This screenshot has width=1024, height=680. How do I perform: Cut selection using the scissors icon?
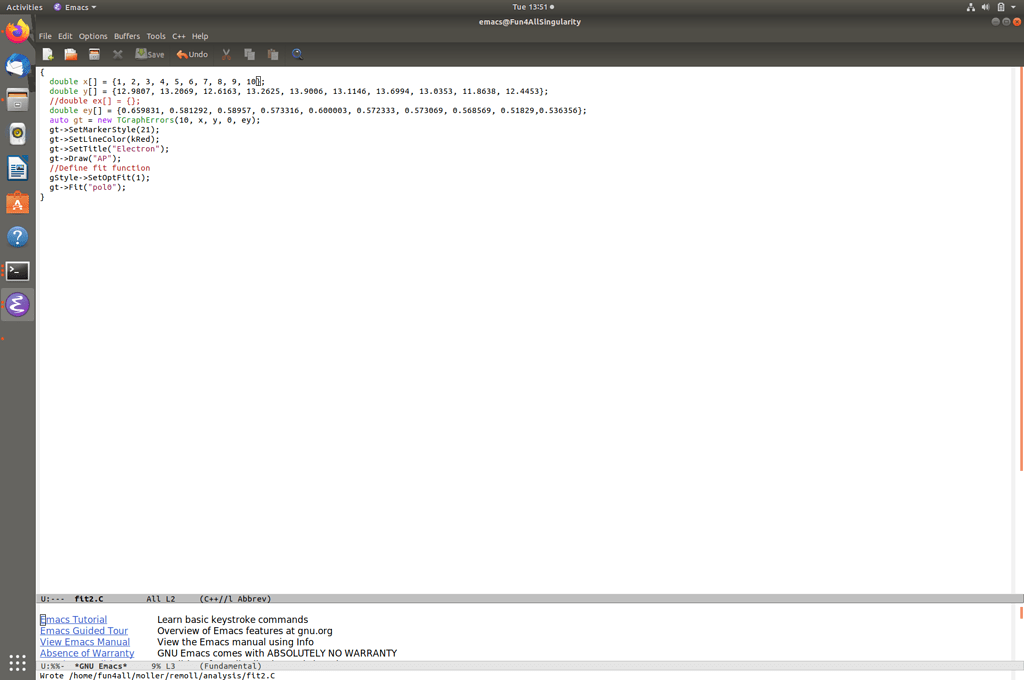225,54
